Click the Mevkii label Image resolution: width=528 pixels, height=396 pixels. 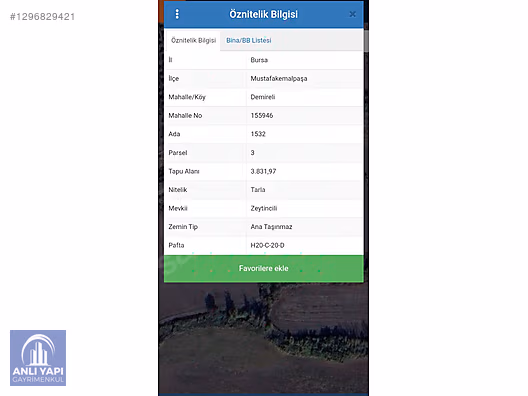178,208
